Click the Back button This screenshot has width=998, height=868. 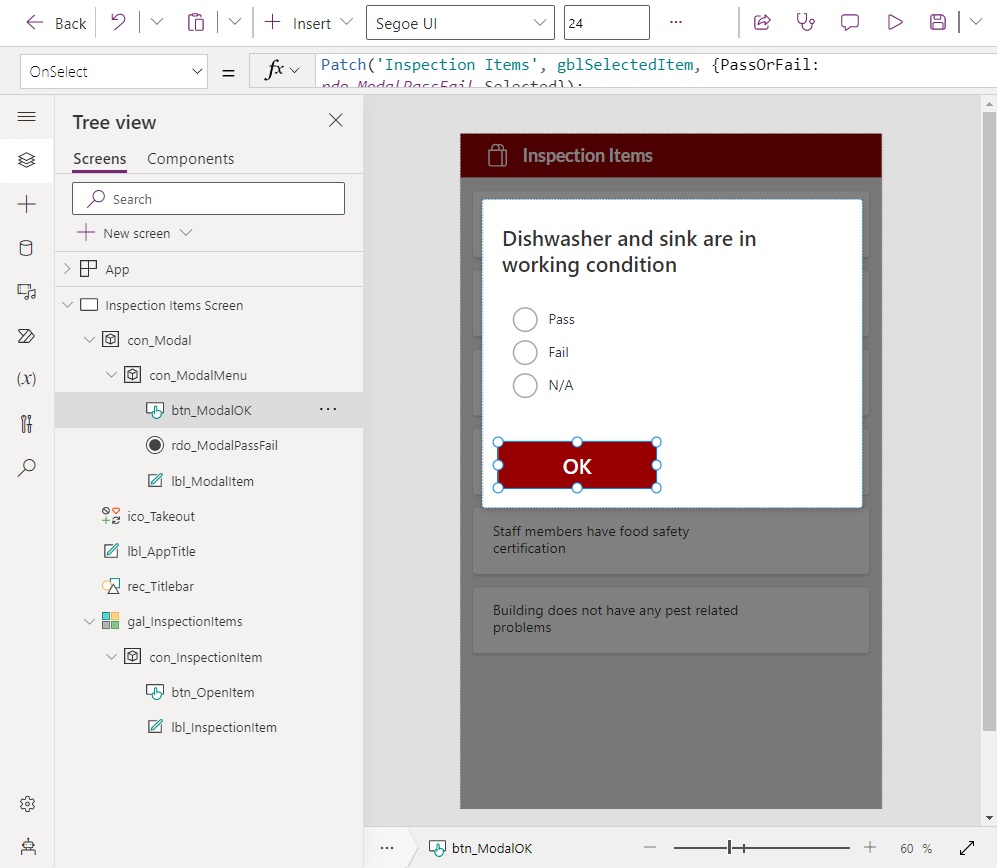pyautogui.click(x=56, y=24)
